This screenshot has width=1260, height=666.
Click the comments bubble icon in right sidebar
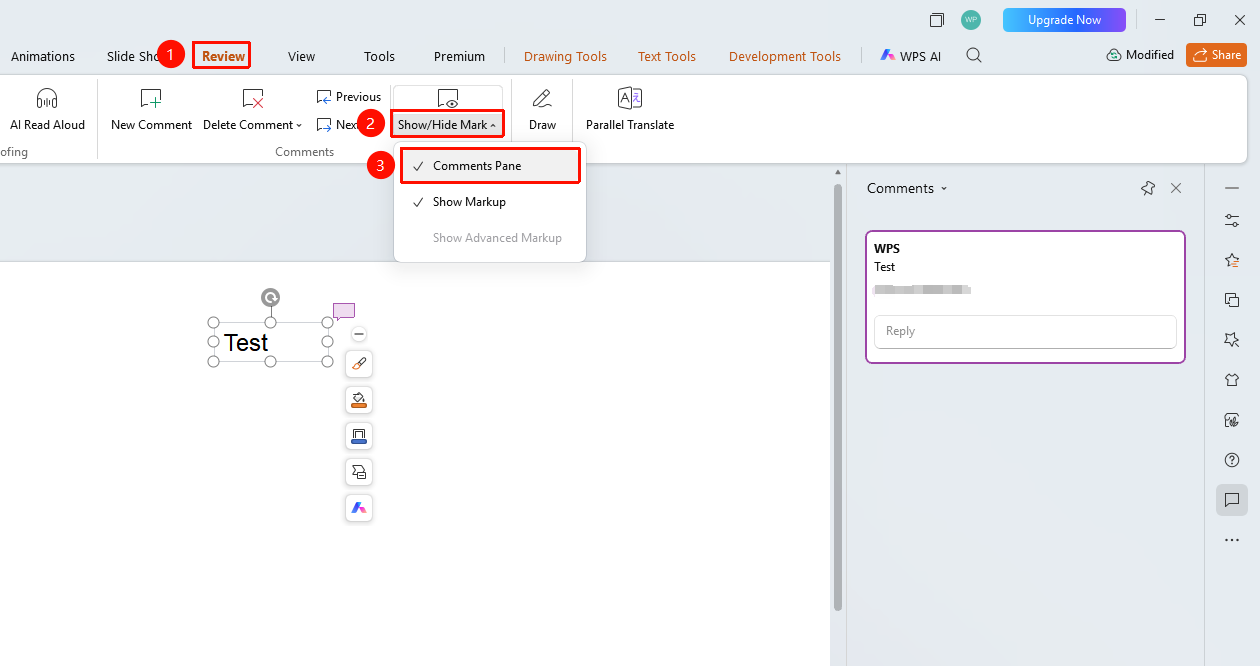coord(1232,500)
